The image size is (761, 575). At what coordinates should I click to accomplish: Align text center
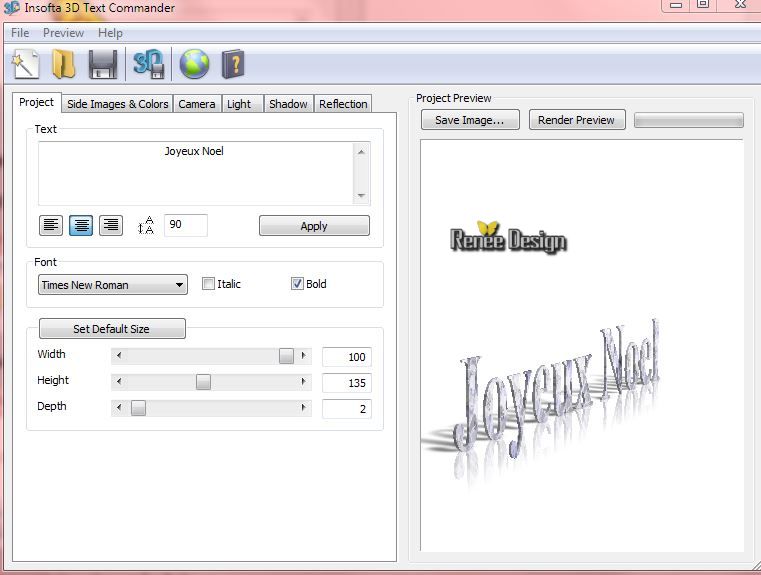tap(81, 226)
